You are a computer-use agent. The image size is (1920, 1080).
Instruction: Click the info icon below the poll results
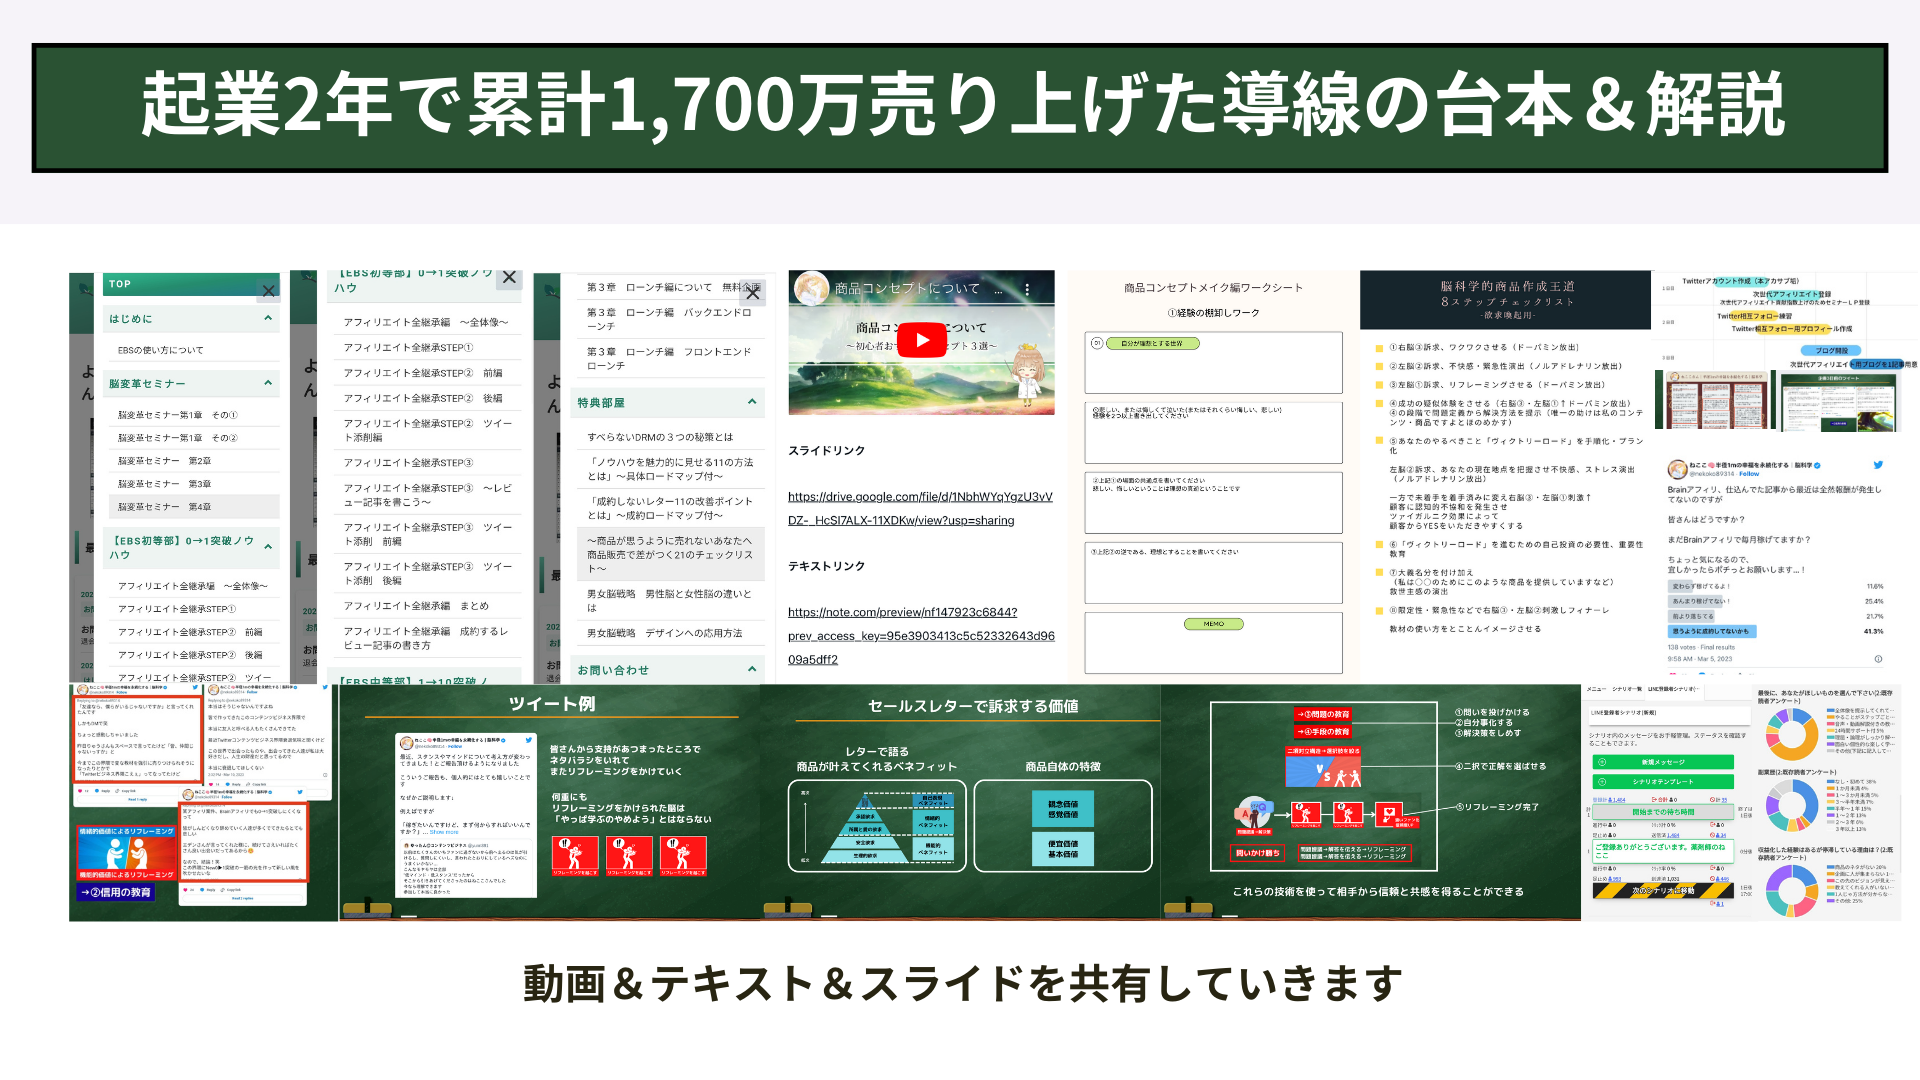[1878, 659]
